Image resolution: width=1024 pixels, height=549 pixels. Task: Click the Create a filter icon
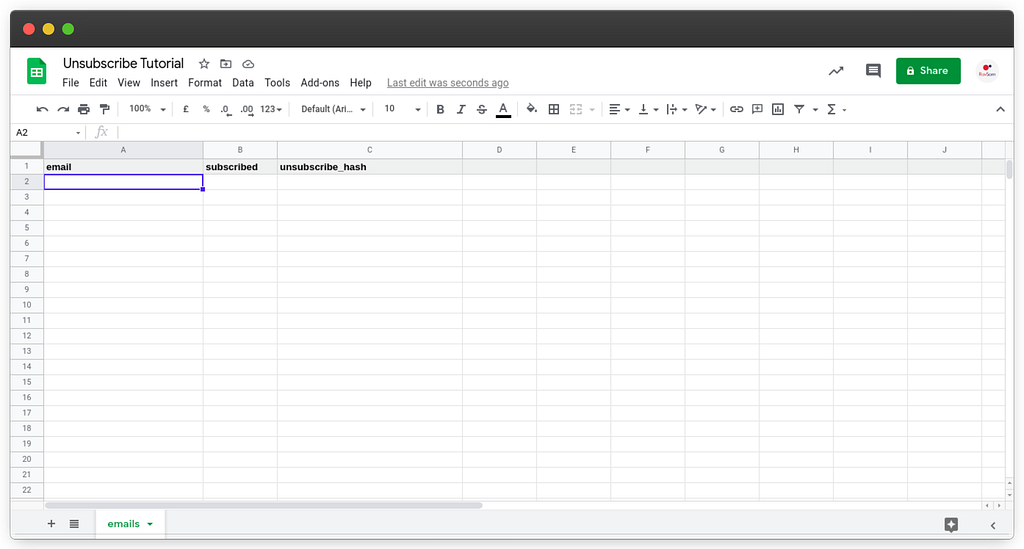[799, 109]
